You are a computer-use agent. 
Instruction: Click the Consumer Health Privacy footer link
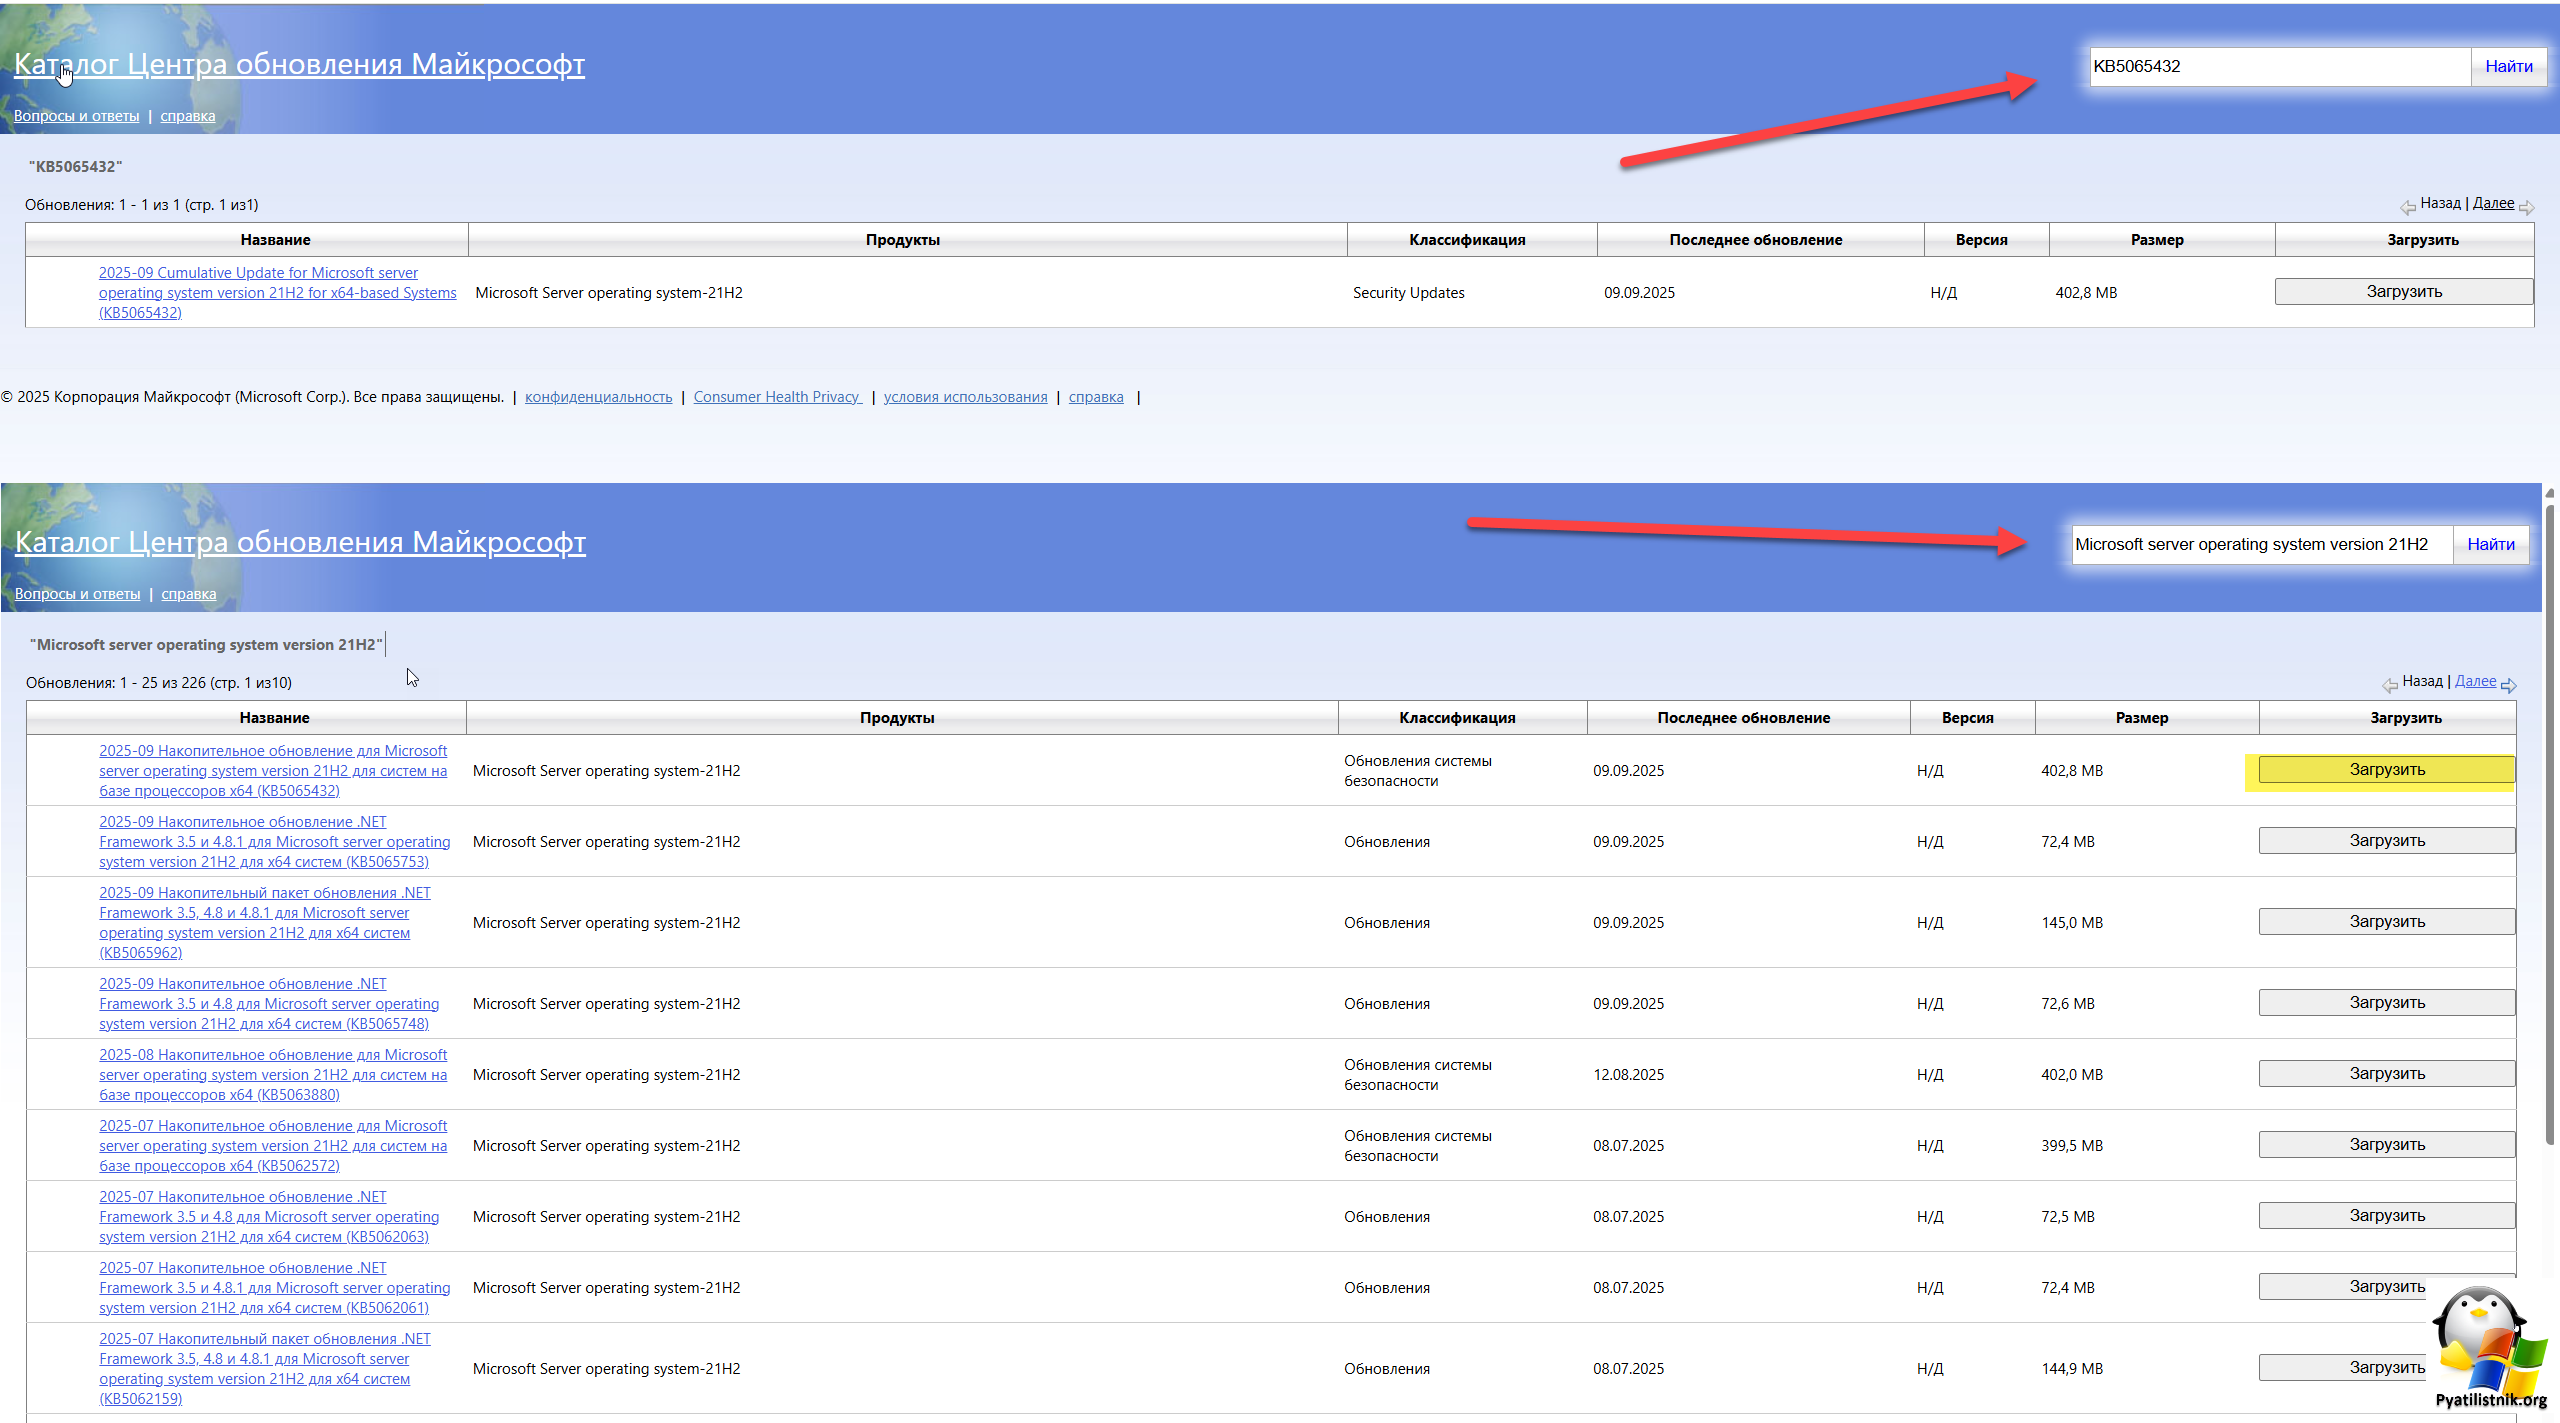click(x=777, y=397)
